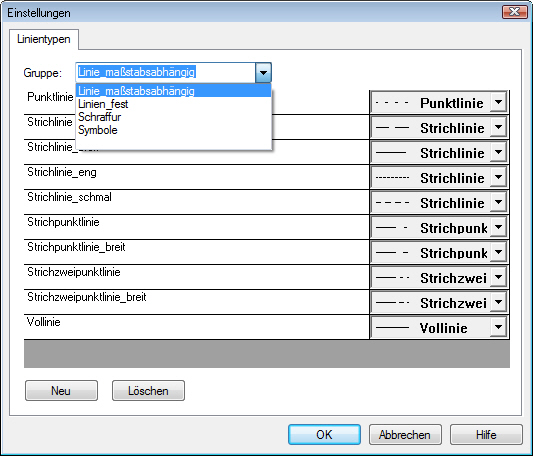Select the Strichlinie_eng row name

click(62, 172)
